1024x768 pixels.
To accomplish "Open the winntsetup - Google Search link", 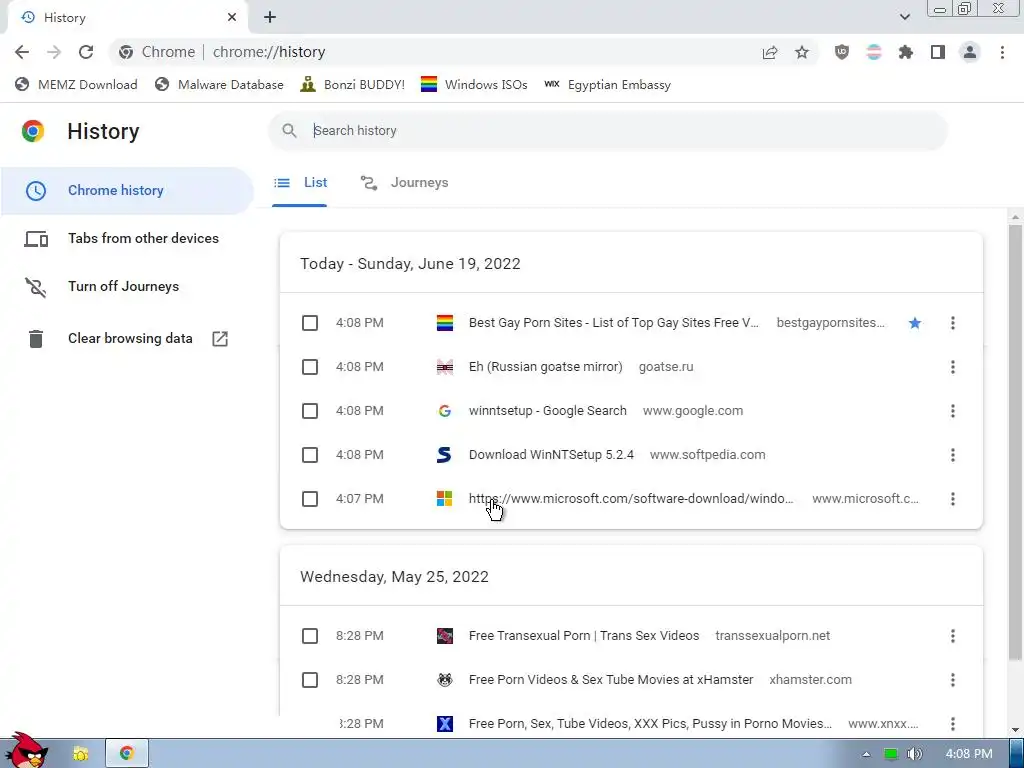I will [x=547, y=411].
